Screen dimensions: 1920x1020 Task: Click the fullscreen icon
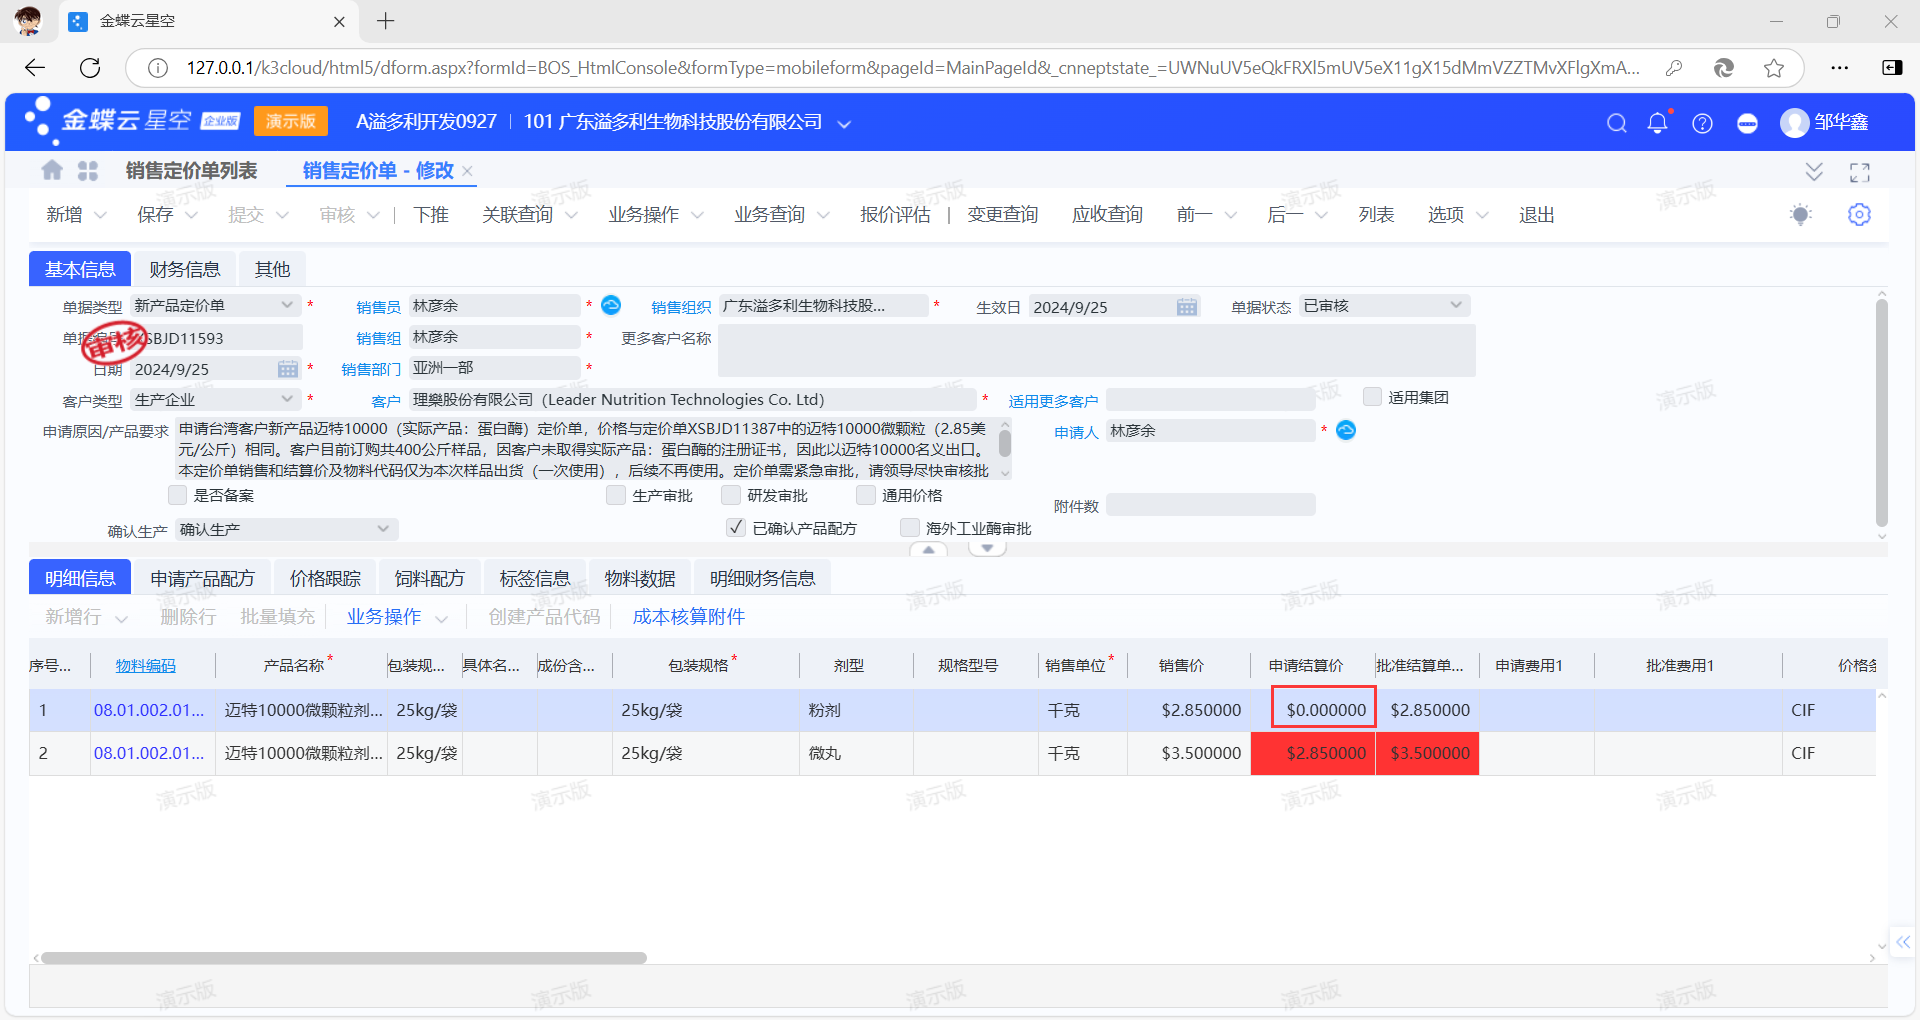1860,172
